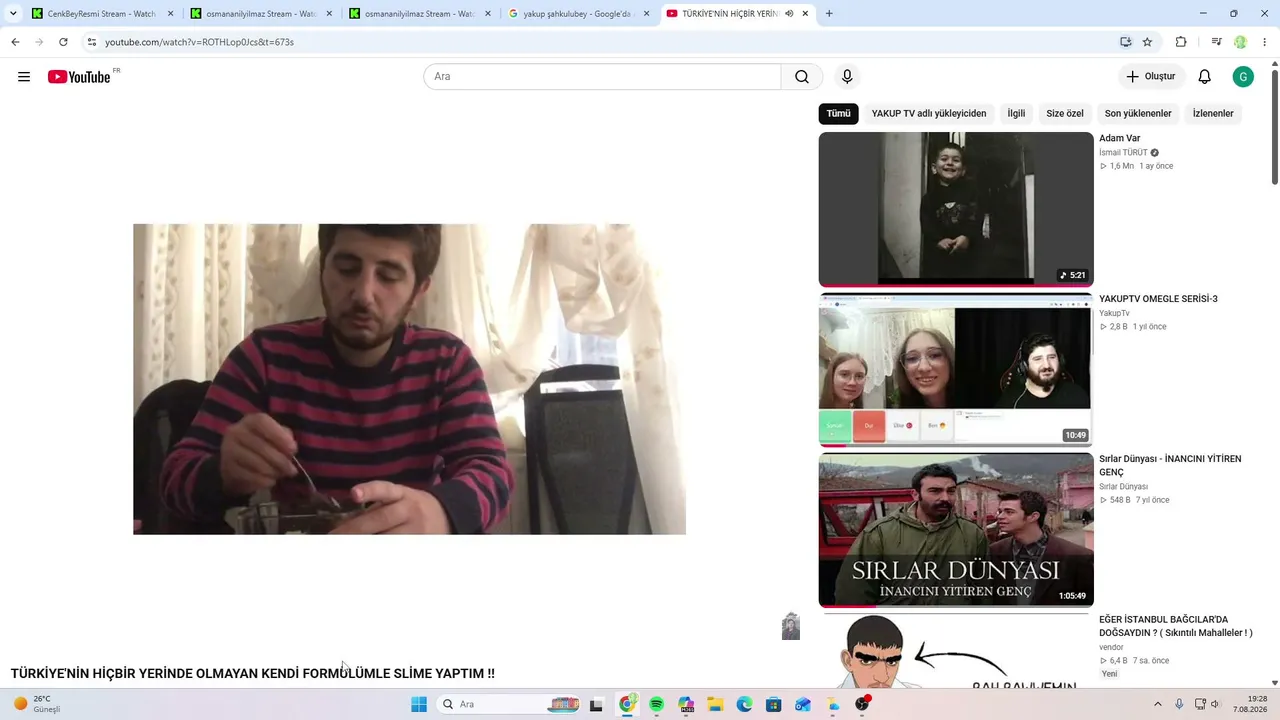Open the clock and date 19:28
The image size is (1280, 720).
click(x=1250, y=704)
